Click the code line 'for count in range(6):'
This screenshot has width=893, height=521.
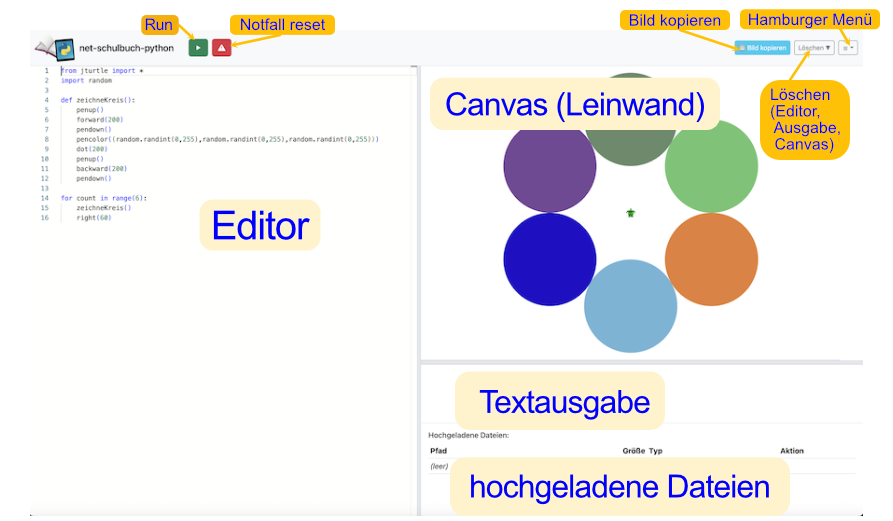coord(104,198)
